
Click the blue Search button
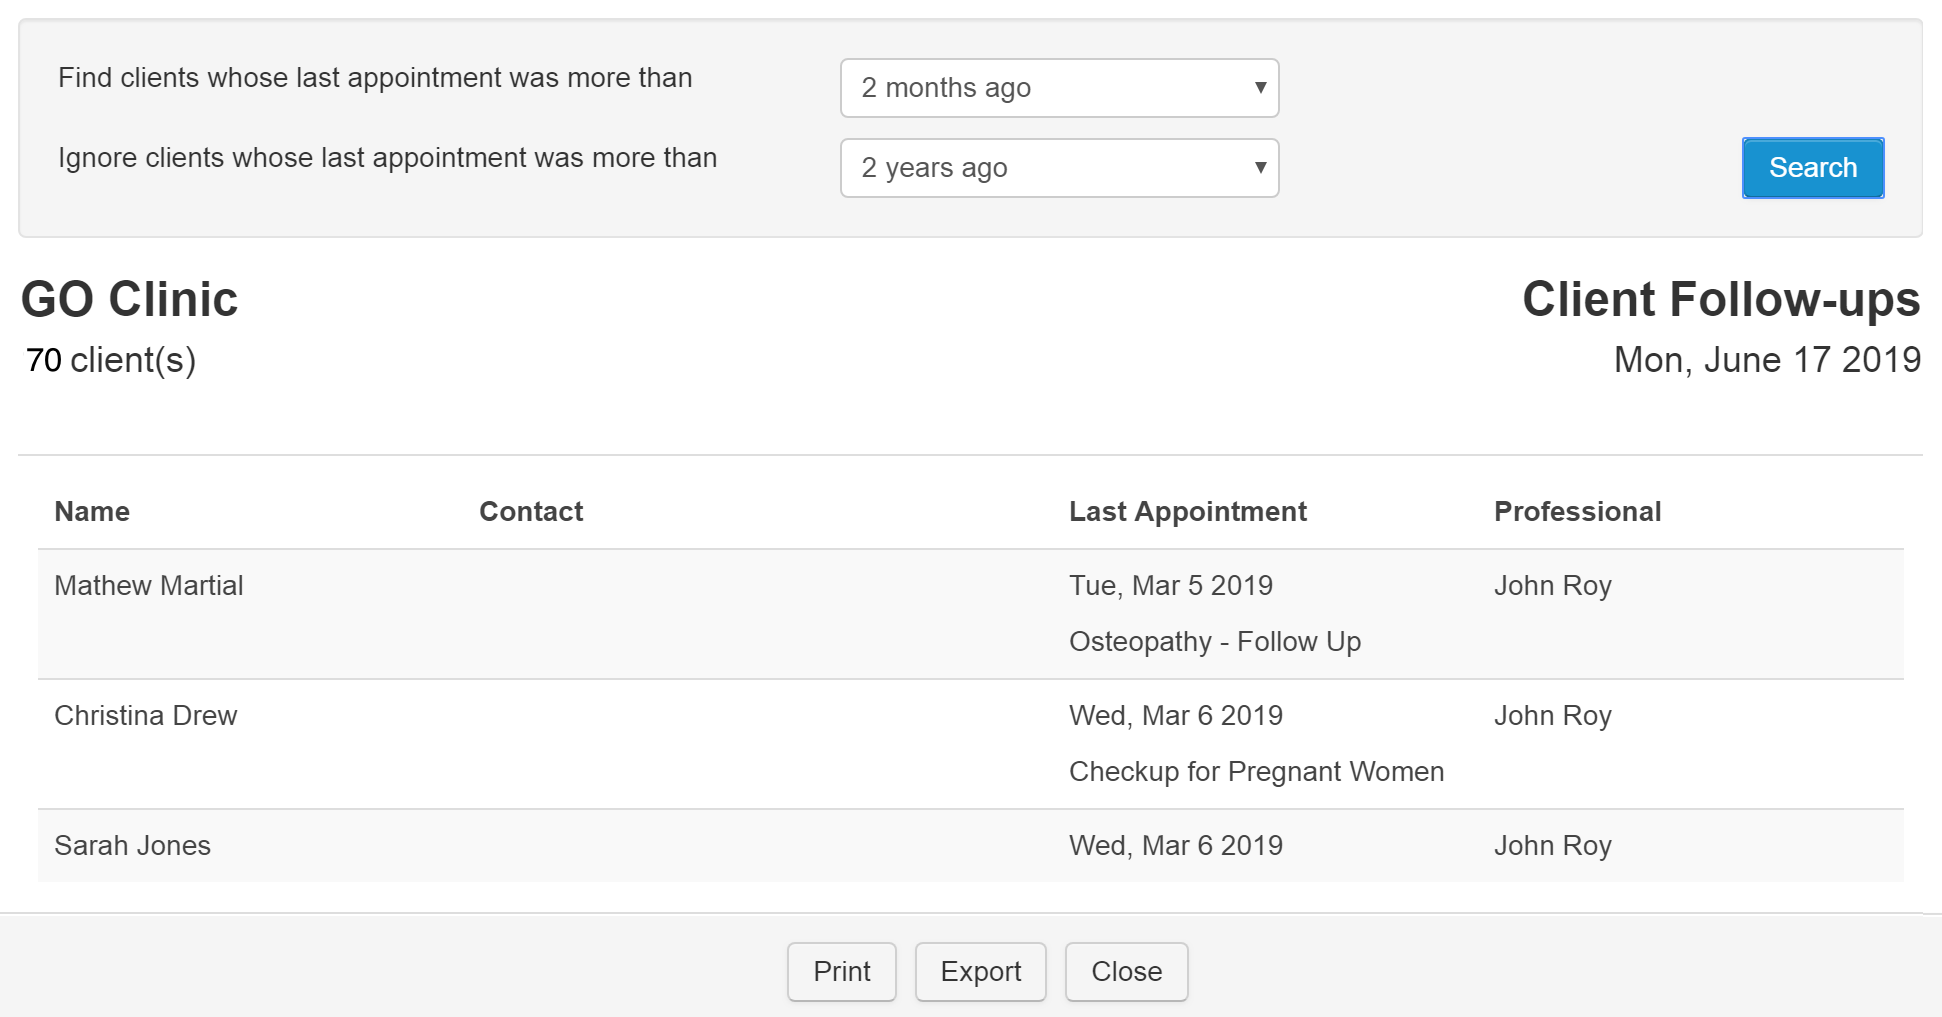click(1813, 168)
